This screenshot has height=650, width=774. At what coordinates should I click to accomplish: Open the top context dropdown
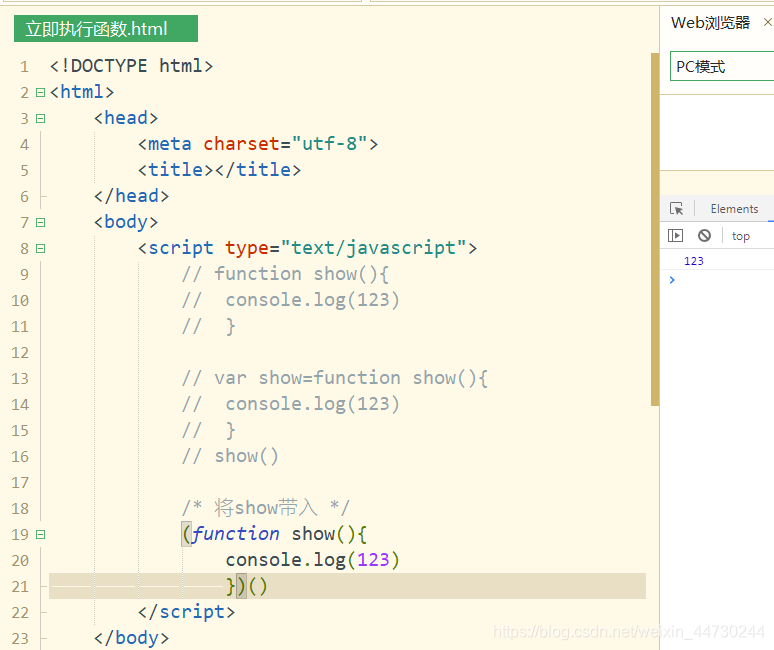740,236
